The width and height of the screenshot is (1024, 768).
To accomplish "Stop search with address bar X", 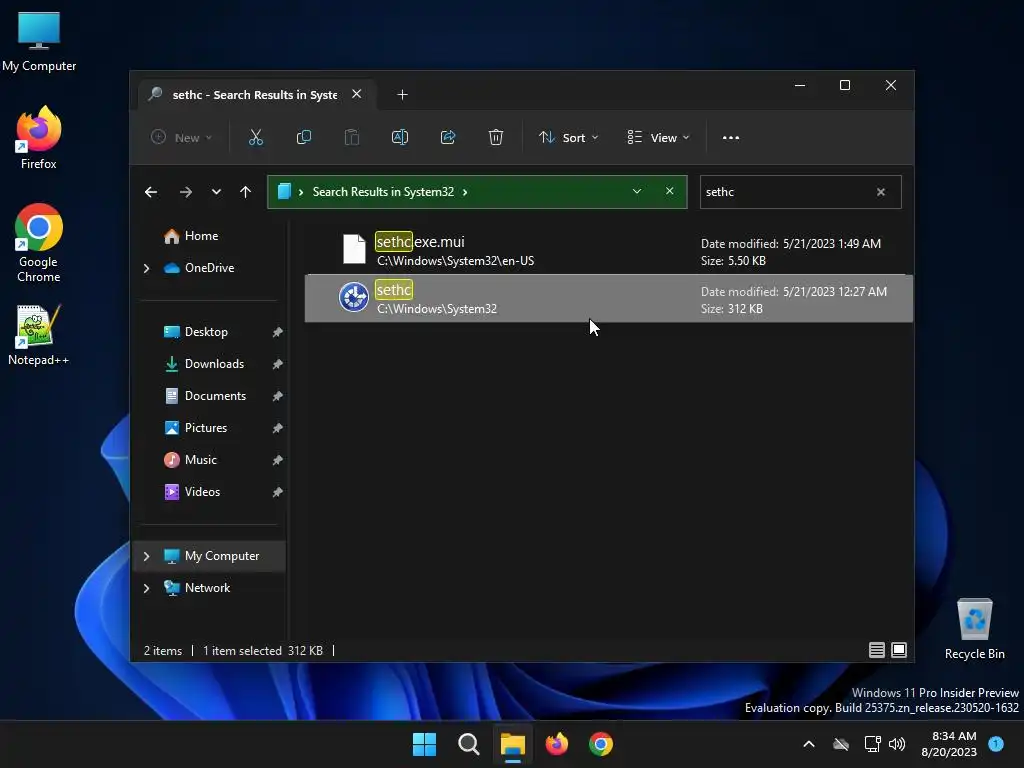I will coord(669,191).
